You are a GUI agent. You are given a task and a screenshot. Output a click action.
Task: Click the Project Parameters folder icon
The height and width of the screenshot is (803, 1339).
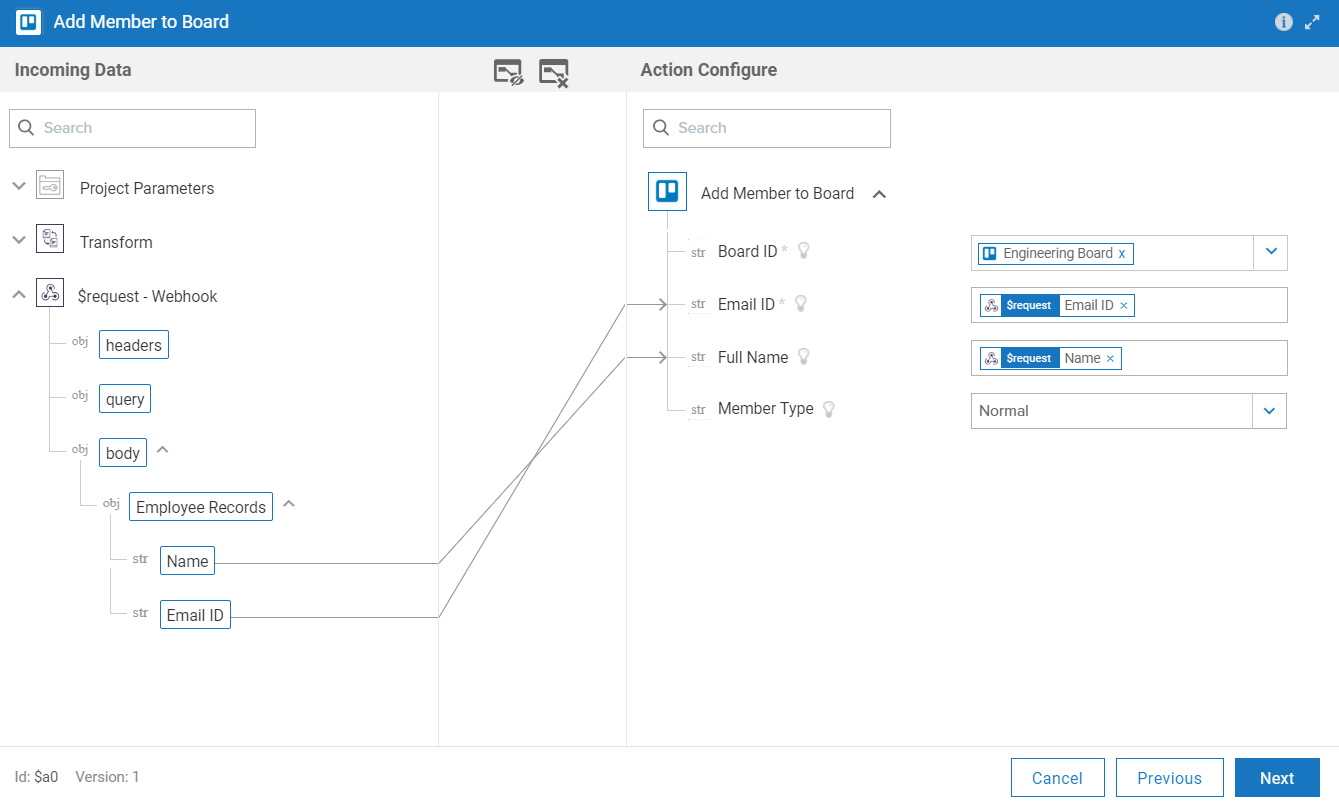(50, 187)
